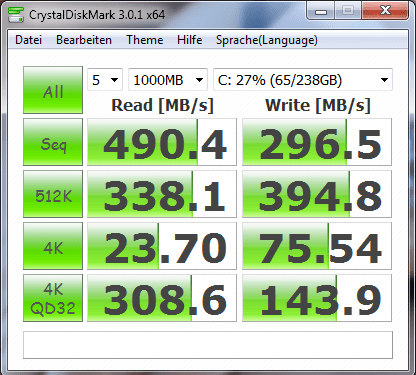Expand the drive dropdown C: 27% (65/238GB)

point(303,80)
